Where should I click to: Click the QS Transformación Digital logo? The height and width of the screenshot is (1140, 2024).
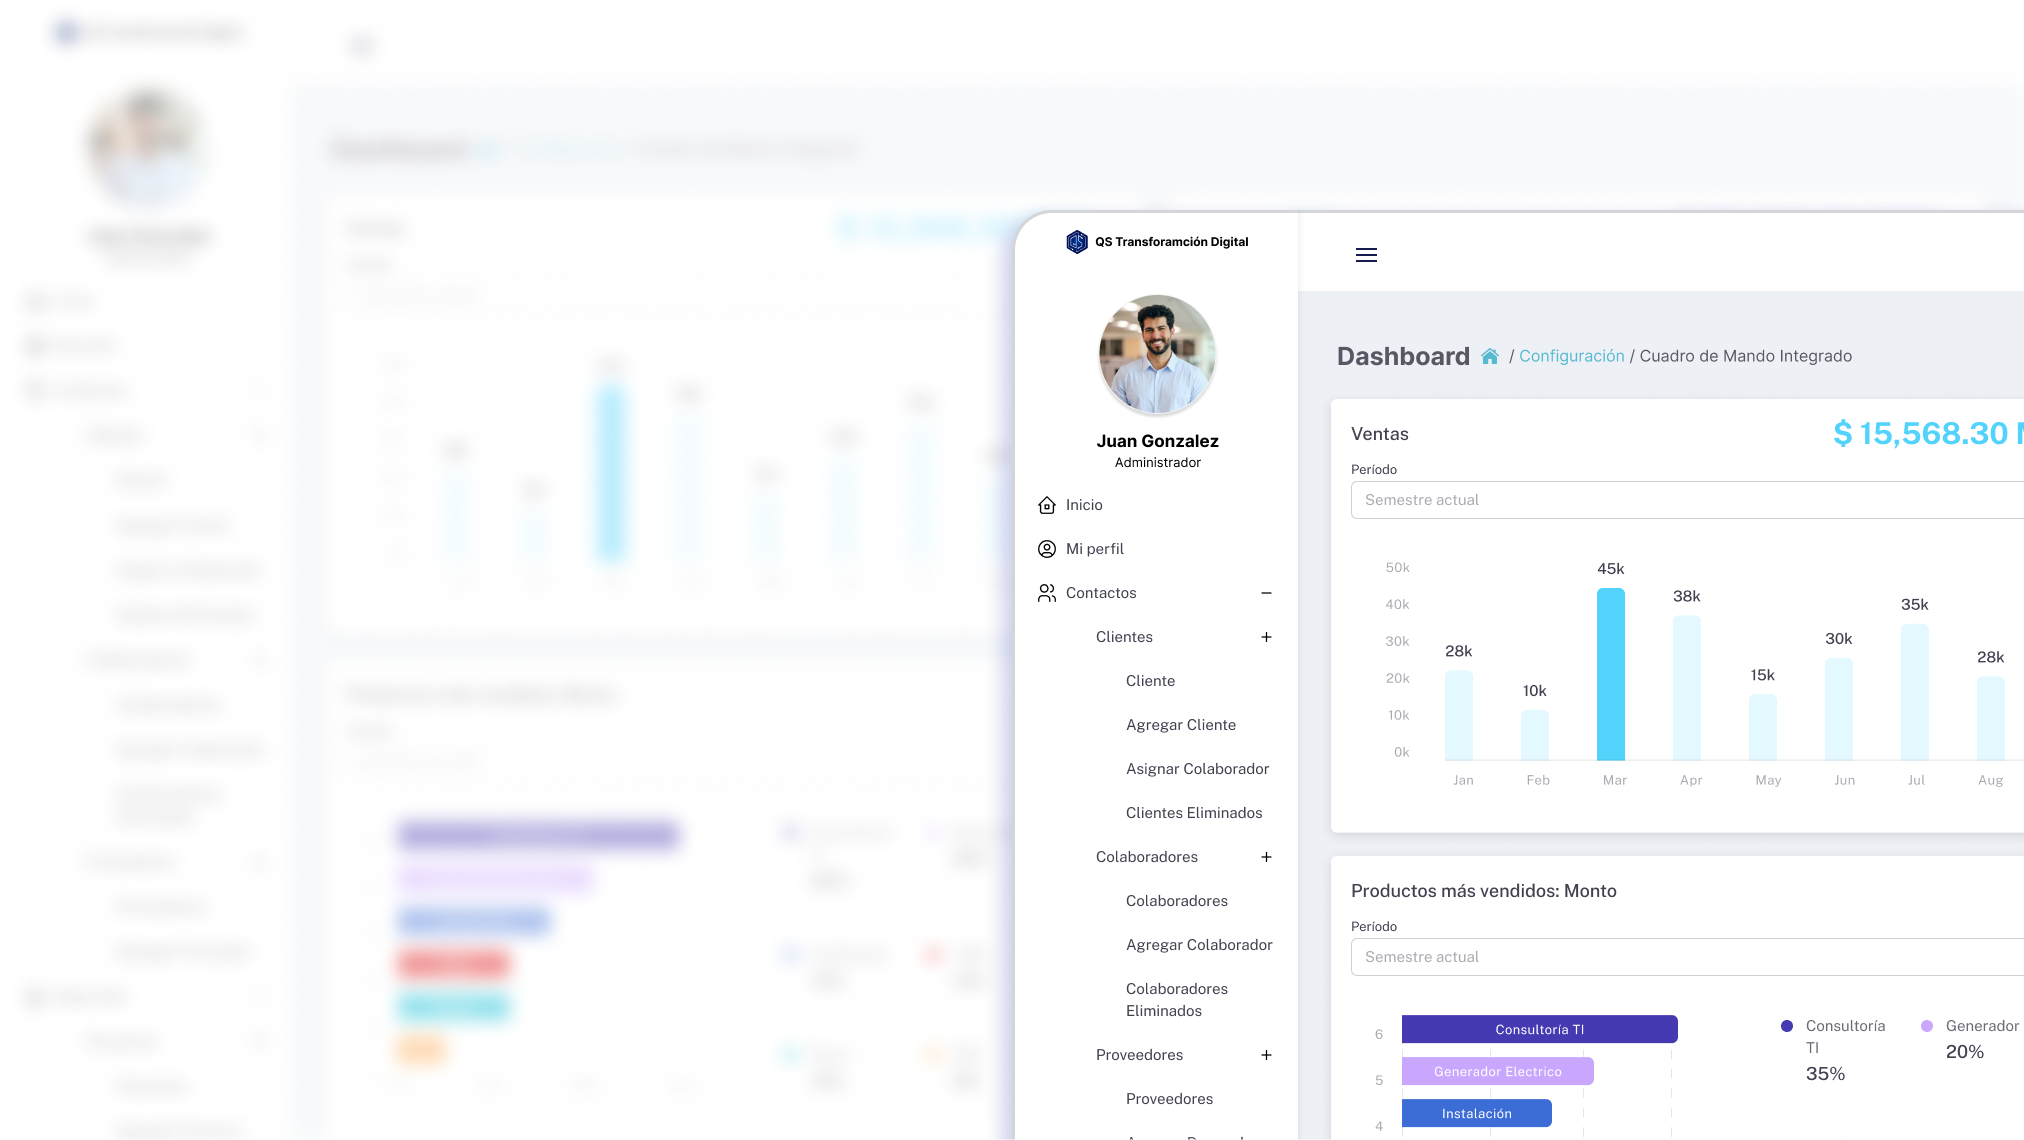[1157, 242]
